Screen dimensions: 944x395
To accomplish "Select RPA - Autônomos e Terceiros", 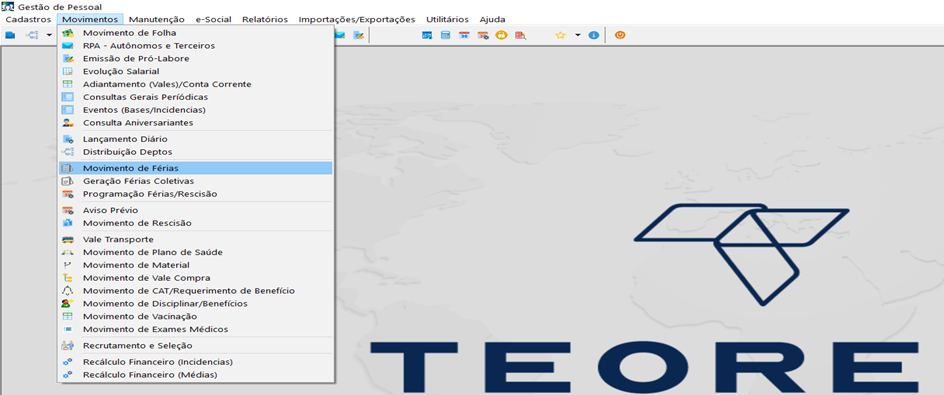I will click(x=195, y=46).
